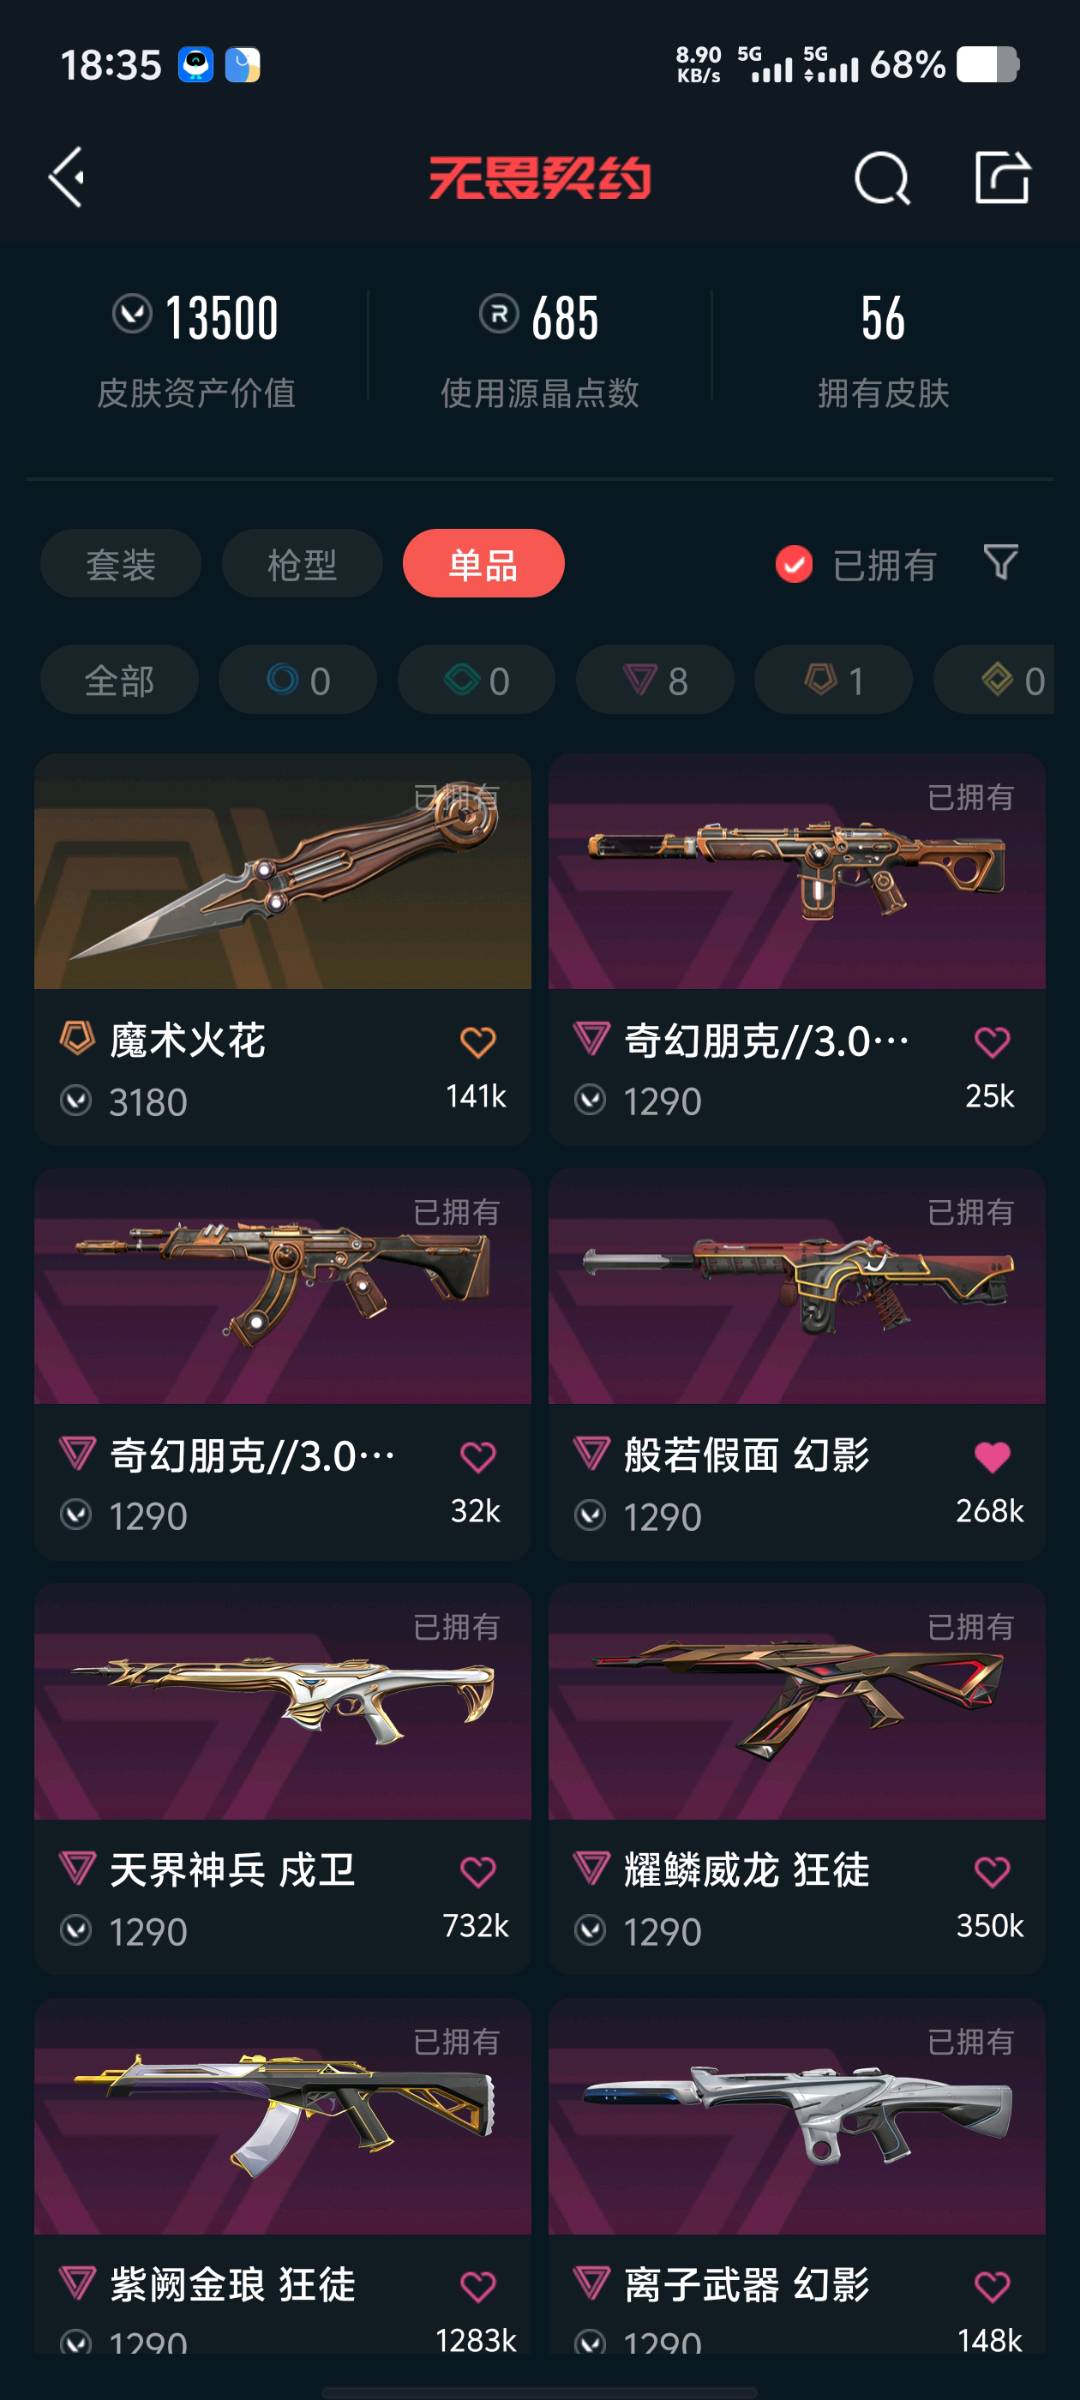Like the 天界神兵 戍卫 heart icon
The width and height of the screenshot is (1080, 2400).
click(478, 1872)
